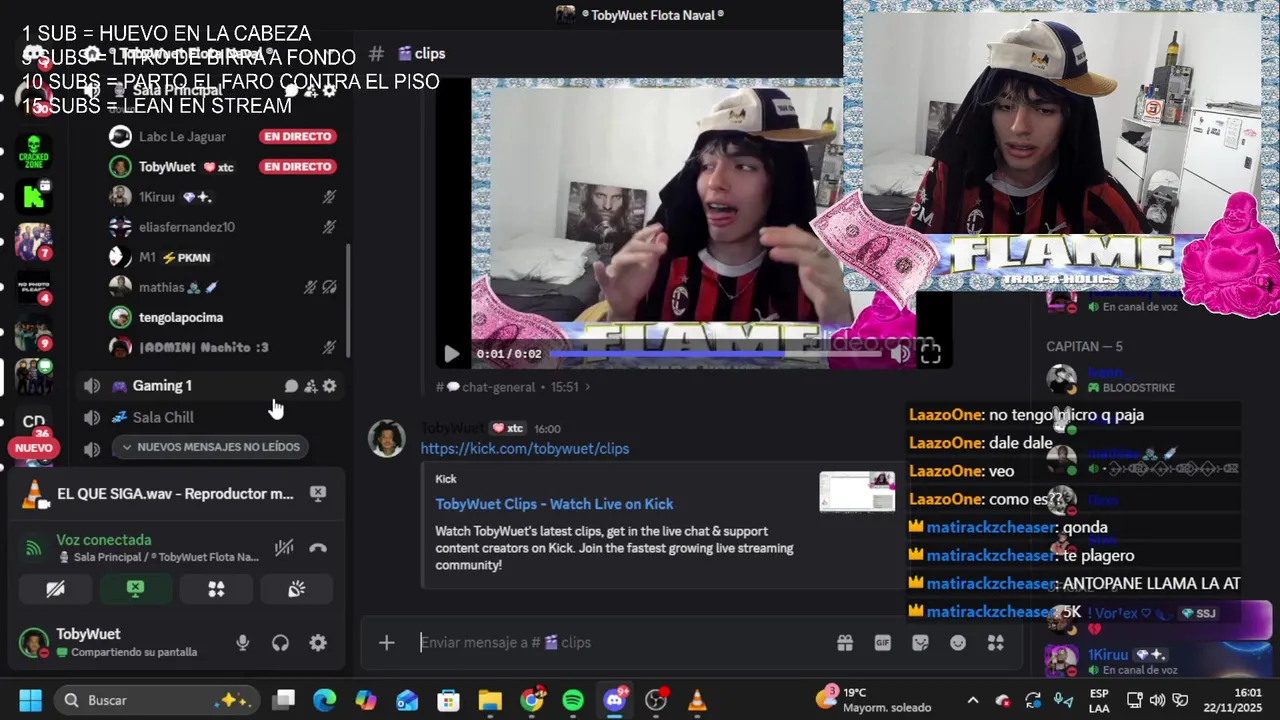Open user settings gear

coord(318,643)
